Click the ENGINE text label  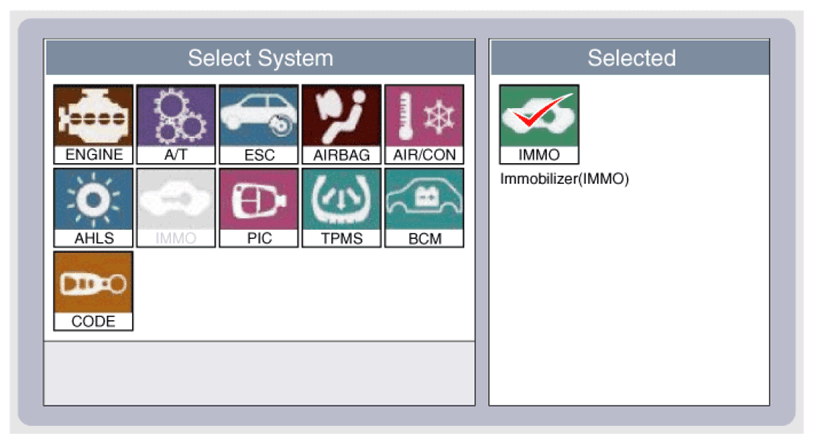click(x=94, y=155)
